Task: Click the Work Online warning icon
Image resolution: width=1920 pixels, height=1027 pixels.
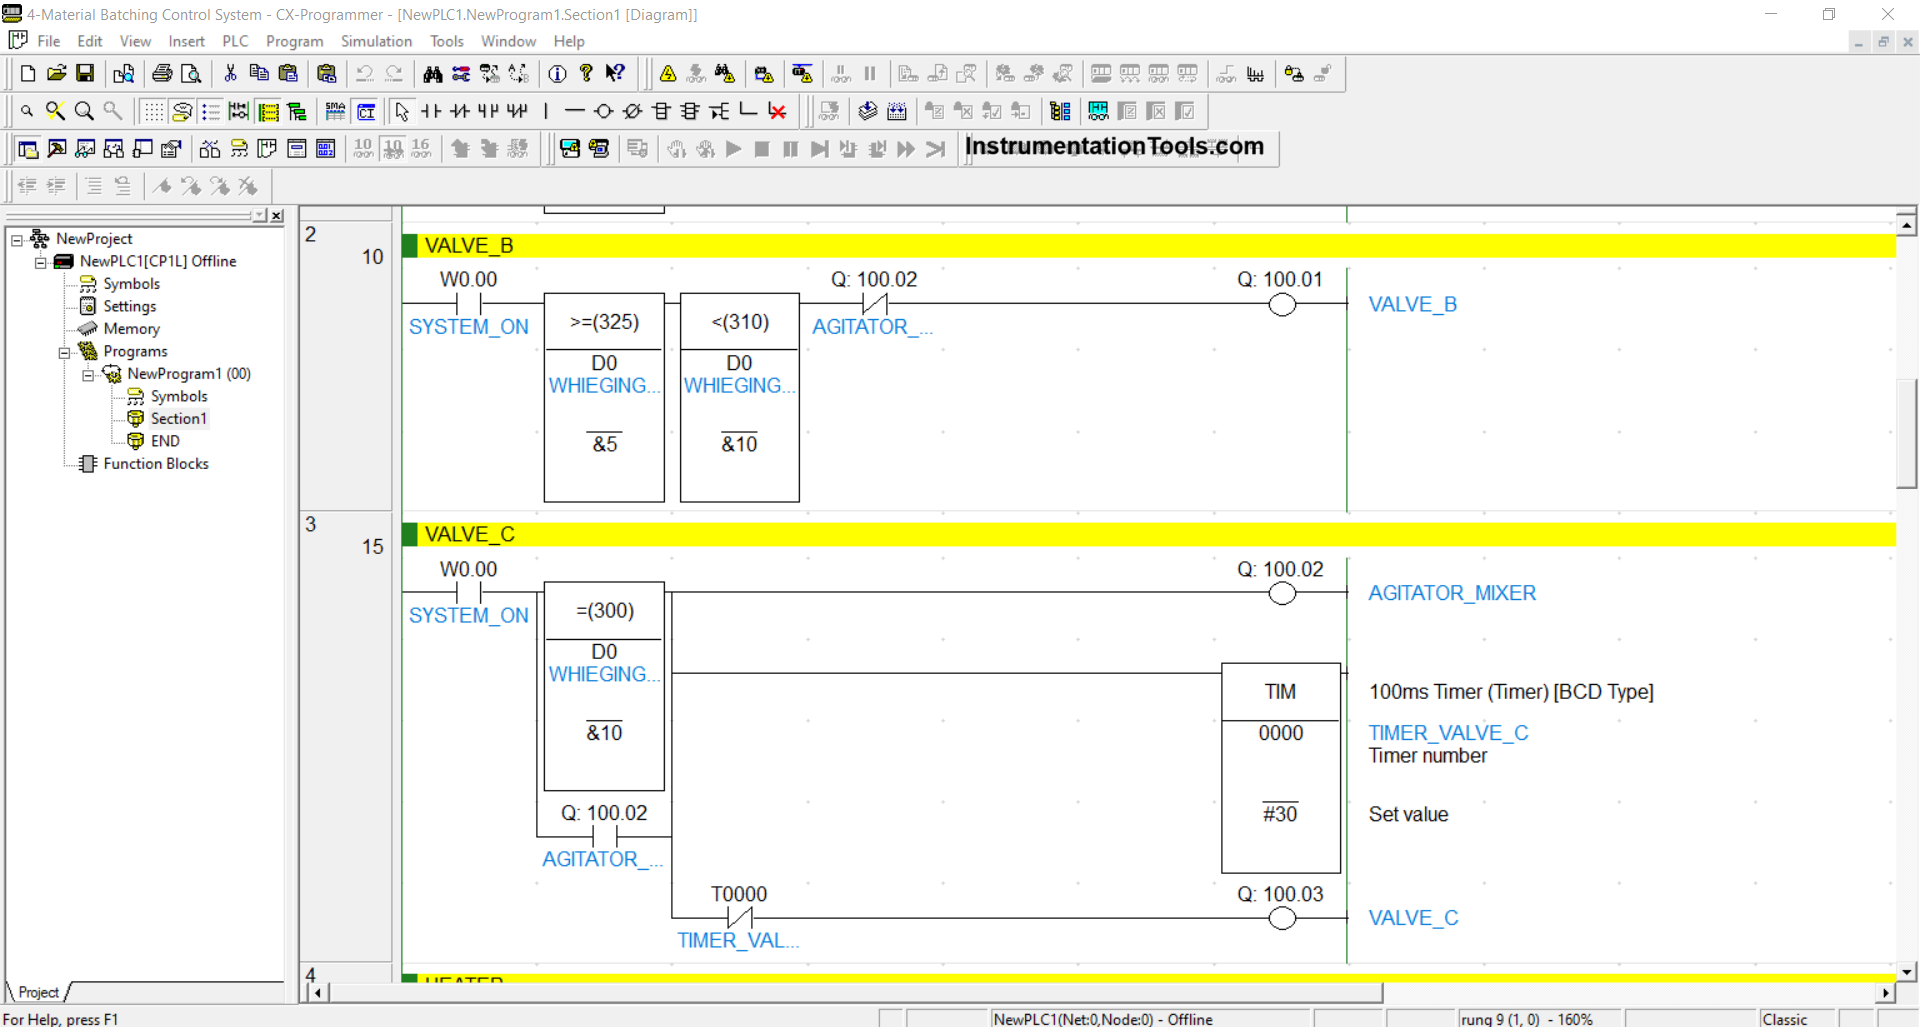Action: tap(668, 73)
